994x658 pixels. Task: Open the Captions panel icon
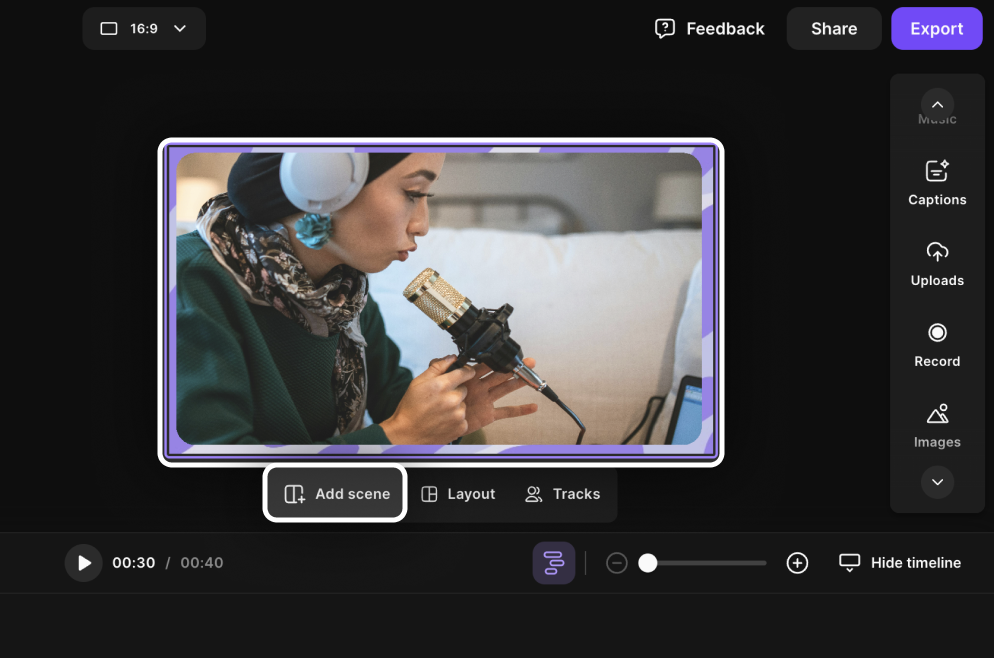937,171
